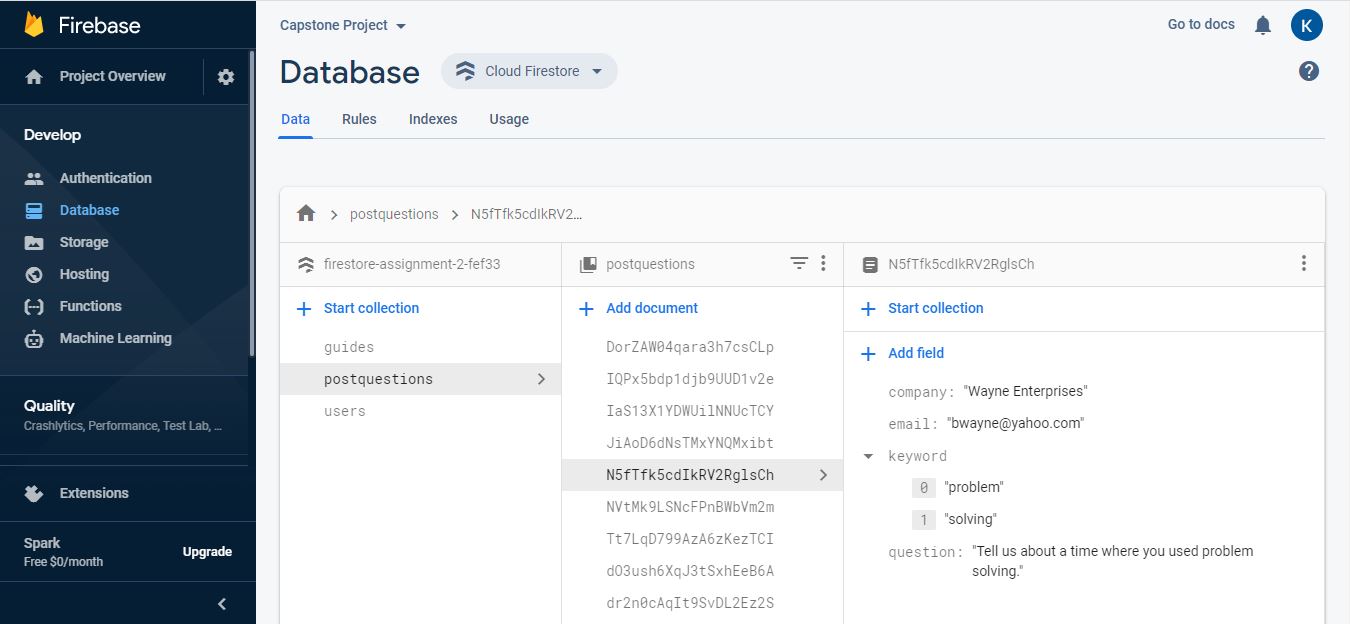Start collection inside the document column
The width and height of the screenshot is (1350, 624).
coord(922,308)
